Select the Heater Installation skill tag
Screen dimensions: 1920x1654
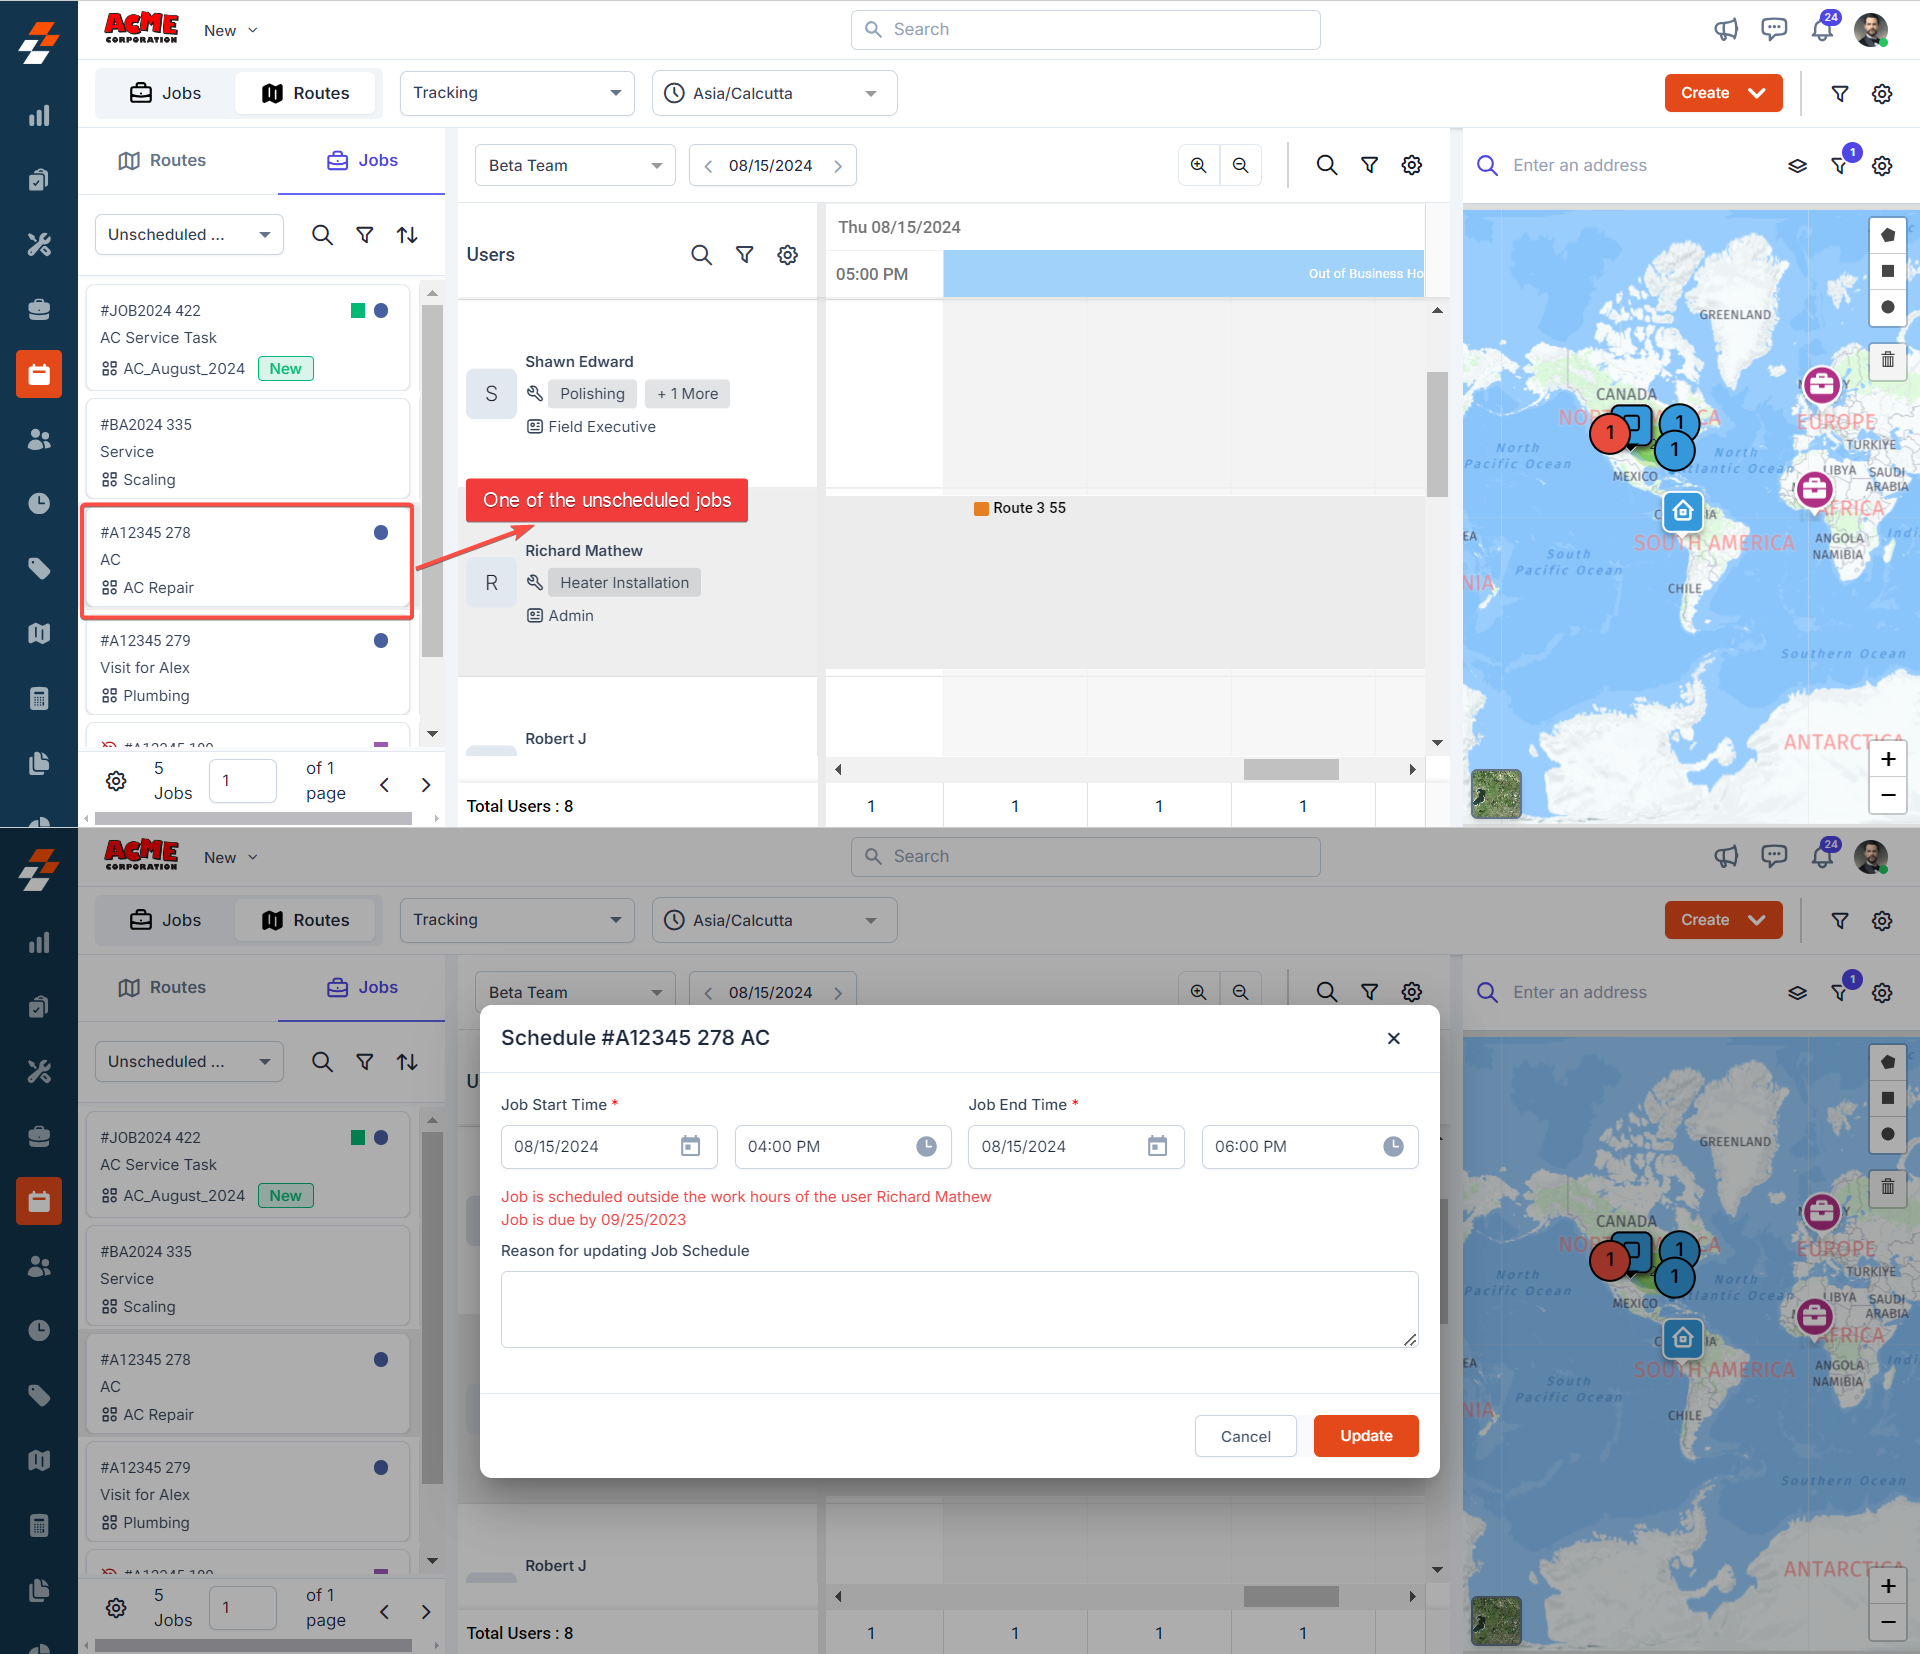624,583
